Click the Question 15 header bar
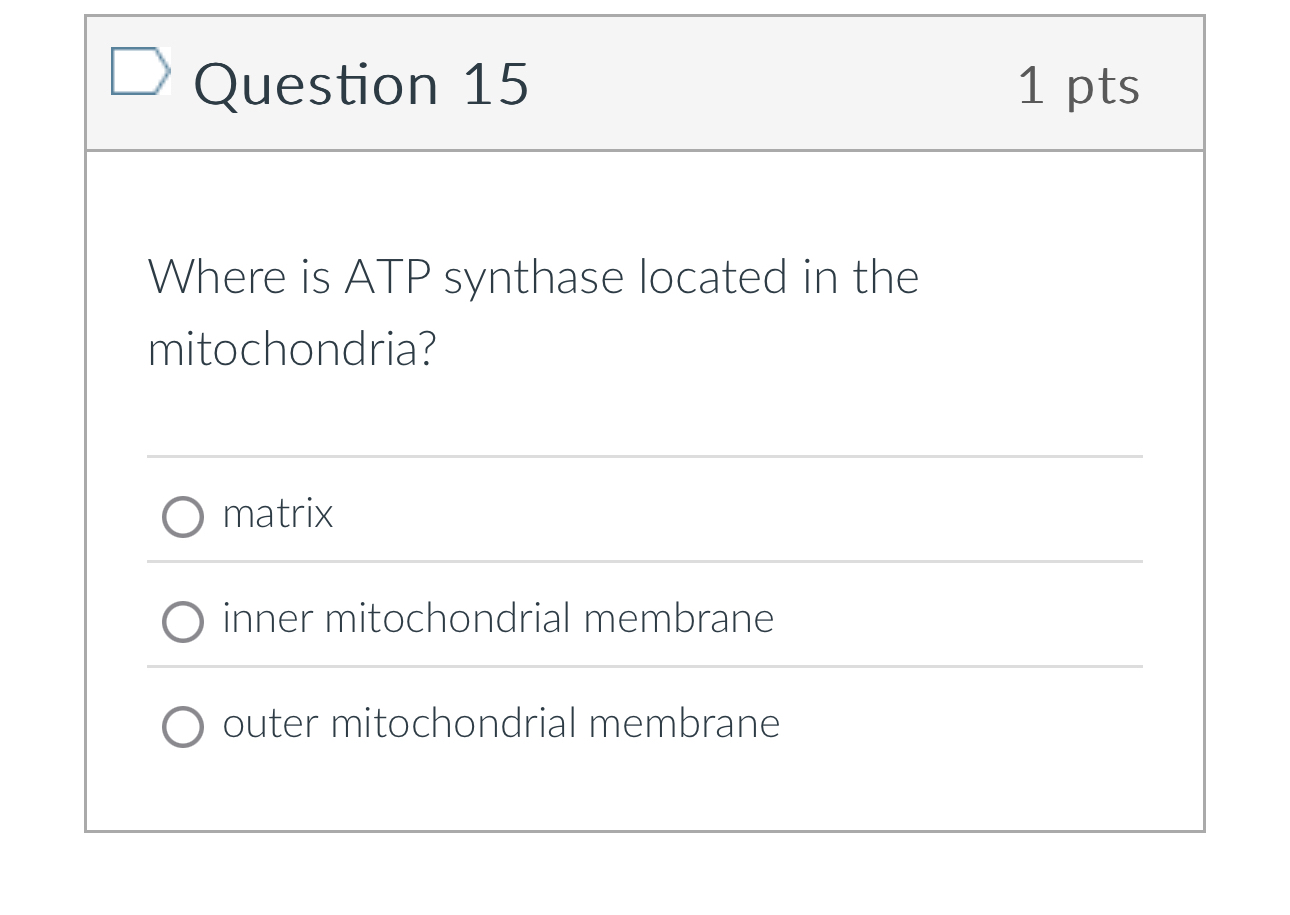Screen dimensions: 1290x915 click(645, 84)
